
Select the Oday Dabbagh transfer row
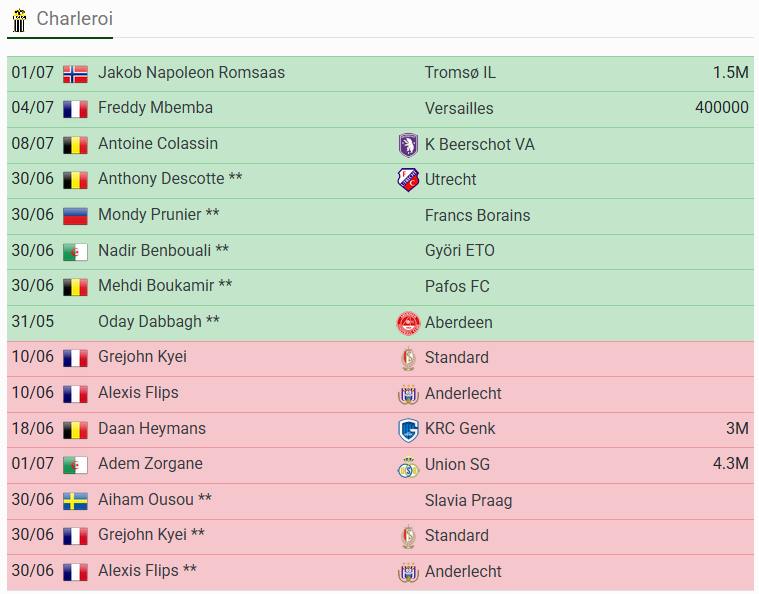(380, 323)
